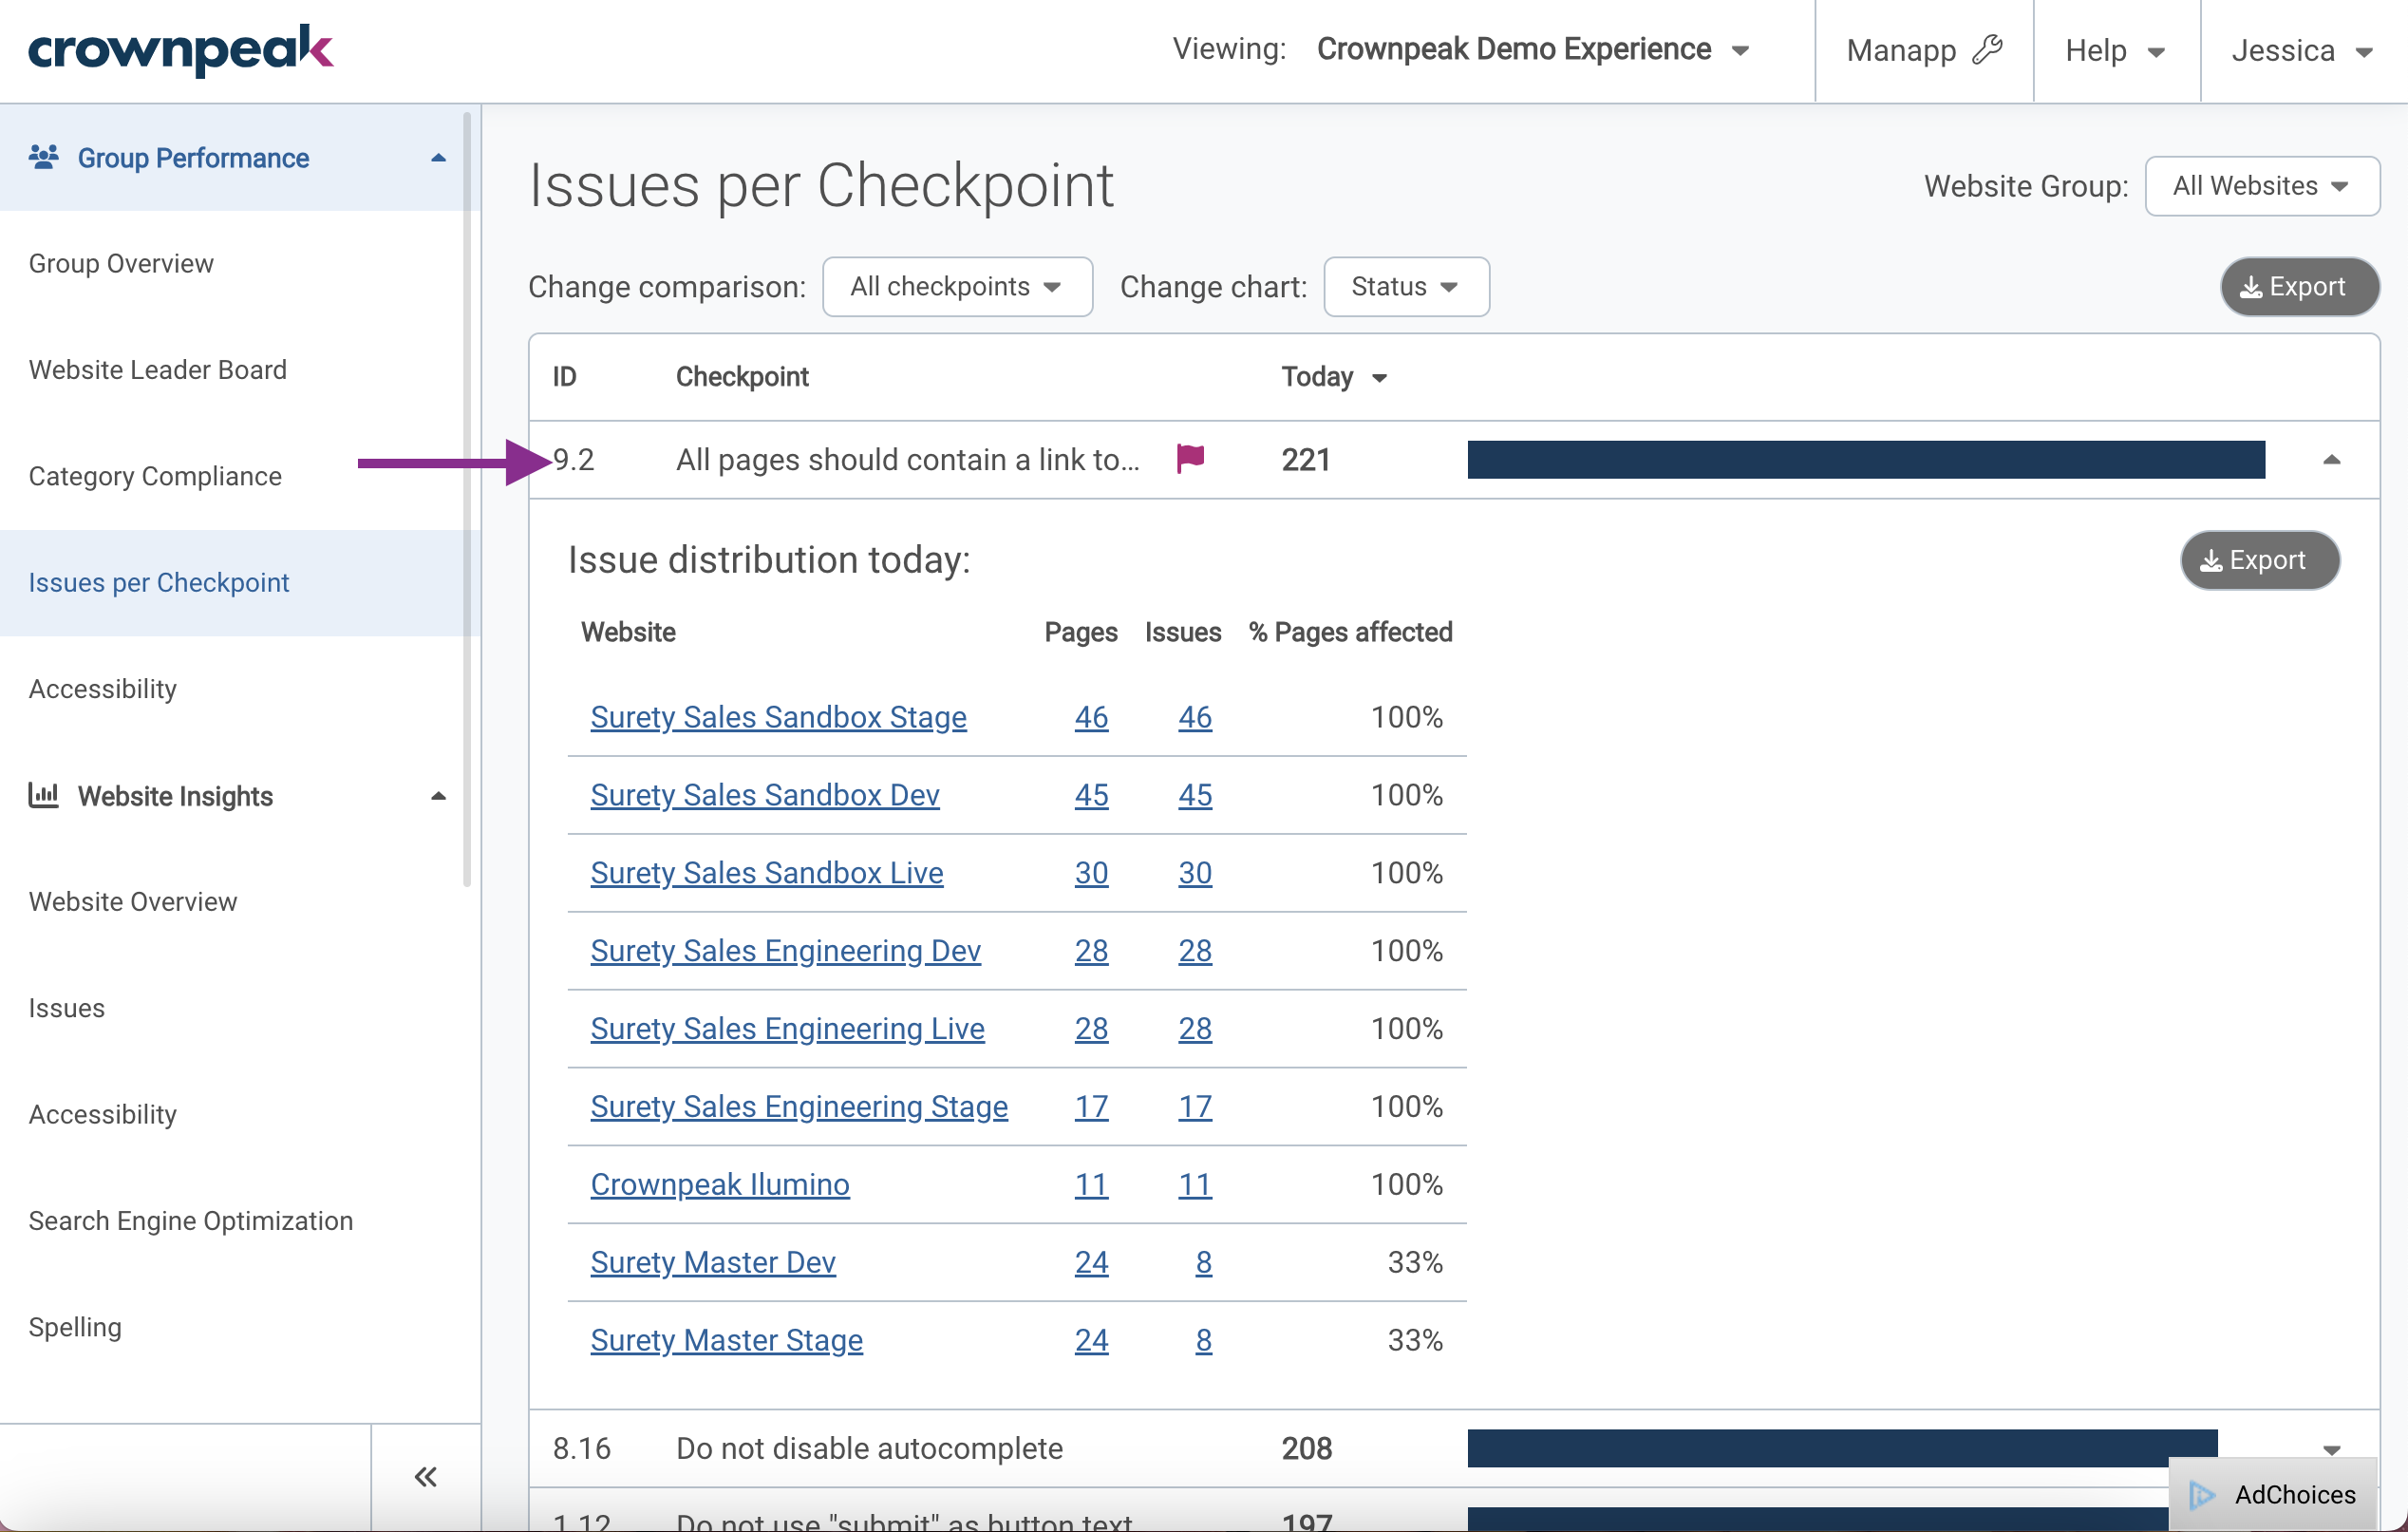Open the Viewing Crownpeak Demo Experience dropdown
This screenshot has height=1532, width=2408.
point(1533,49)
